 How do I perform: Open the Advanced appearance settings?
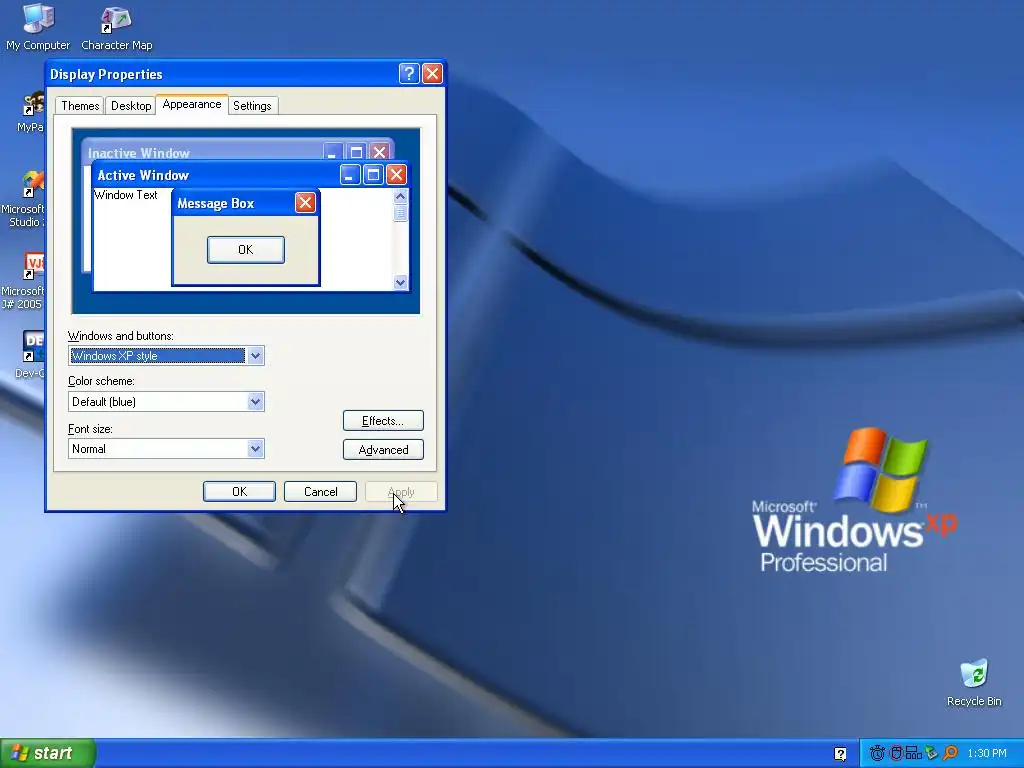383,449
